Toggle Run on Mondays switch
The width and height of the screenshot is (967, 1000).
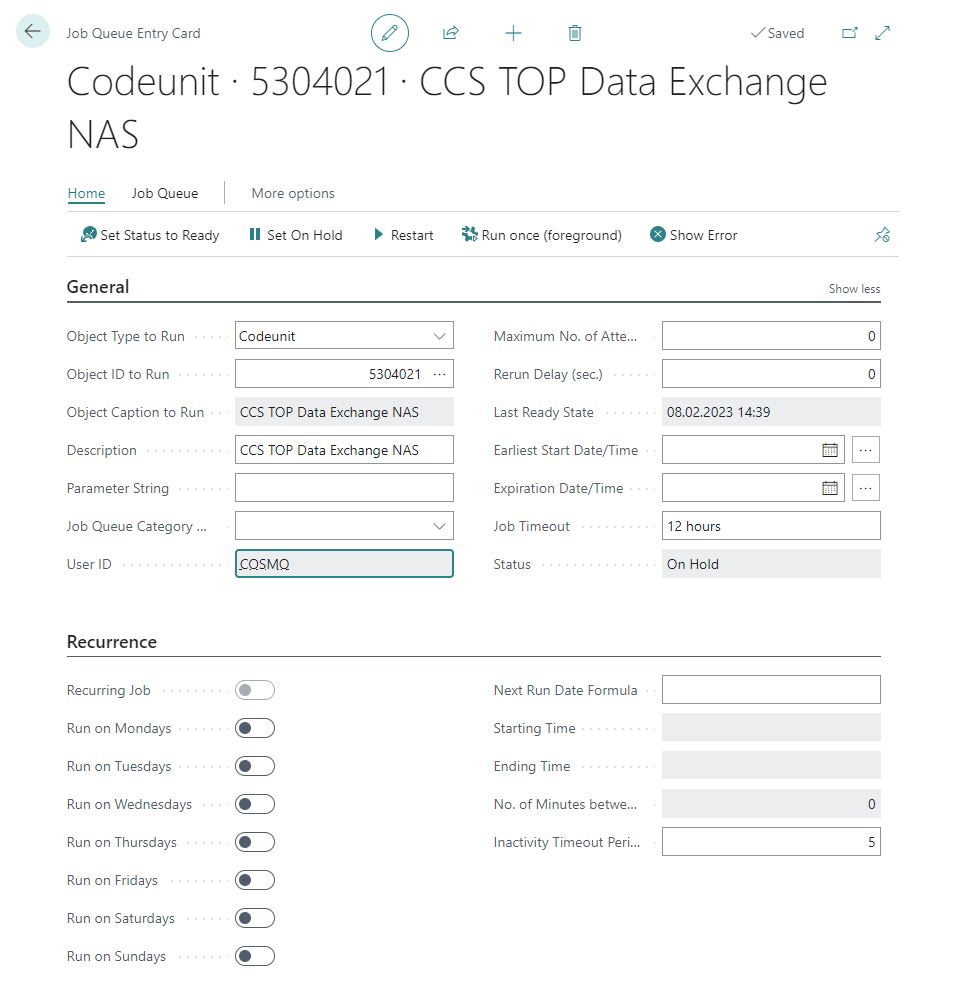(x=255, y=728)
